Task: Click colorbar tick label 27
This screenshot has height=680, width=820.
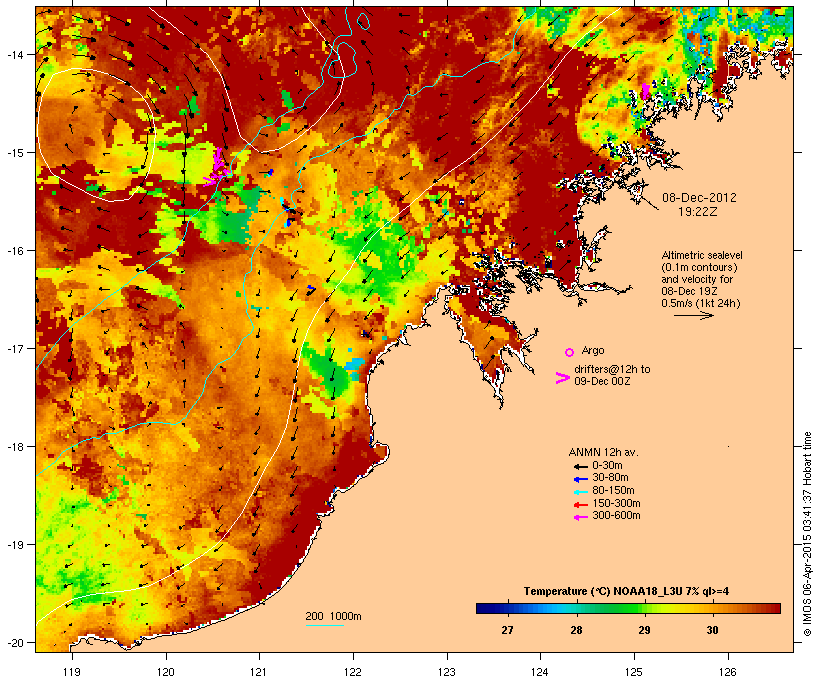Action: [x=507, y=630]
